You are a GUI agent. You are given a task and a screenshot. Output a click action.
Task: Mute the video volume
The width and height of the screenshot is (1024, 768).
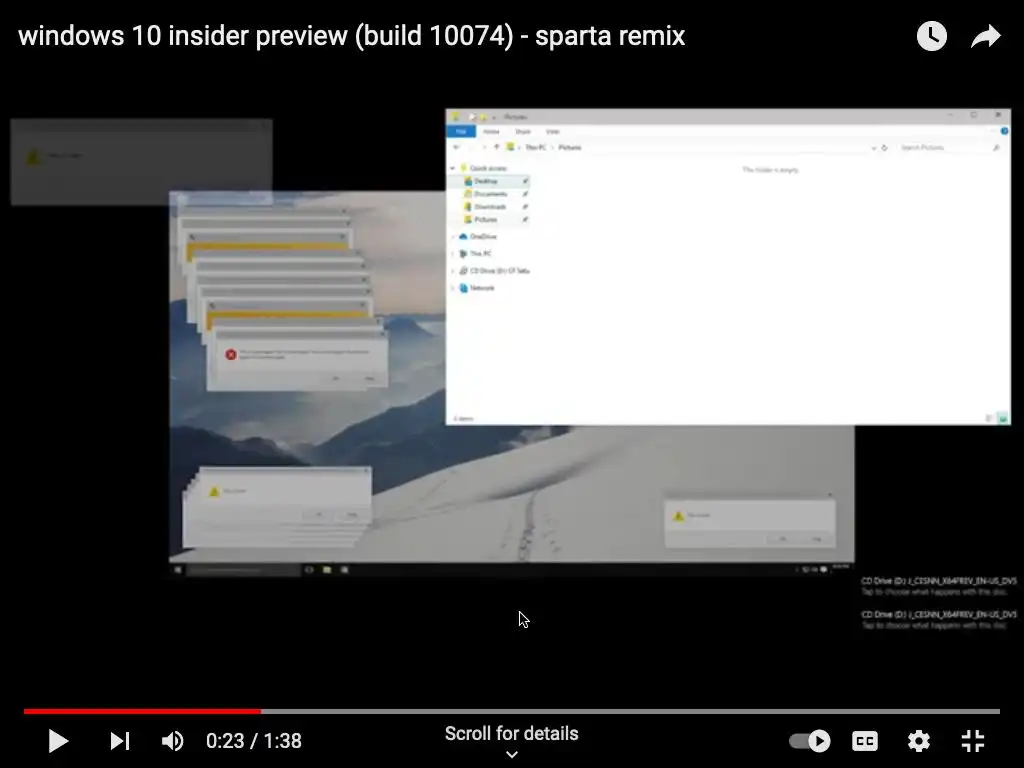pyautogui.click(x=172, y=741)
